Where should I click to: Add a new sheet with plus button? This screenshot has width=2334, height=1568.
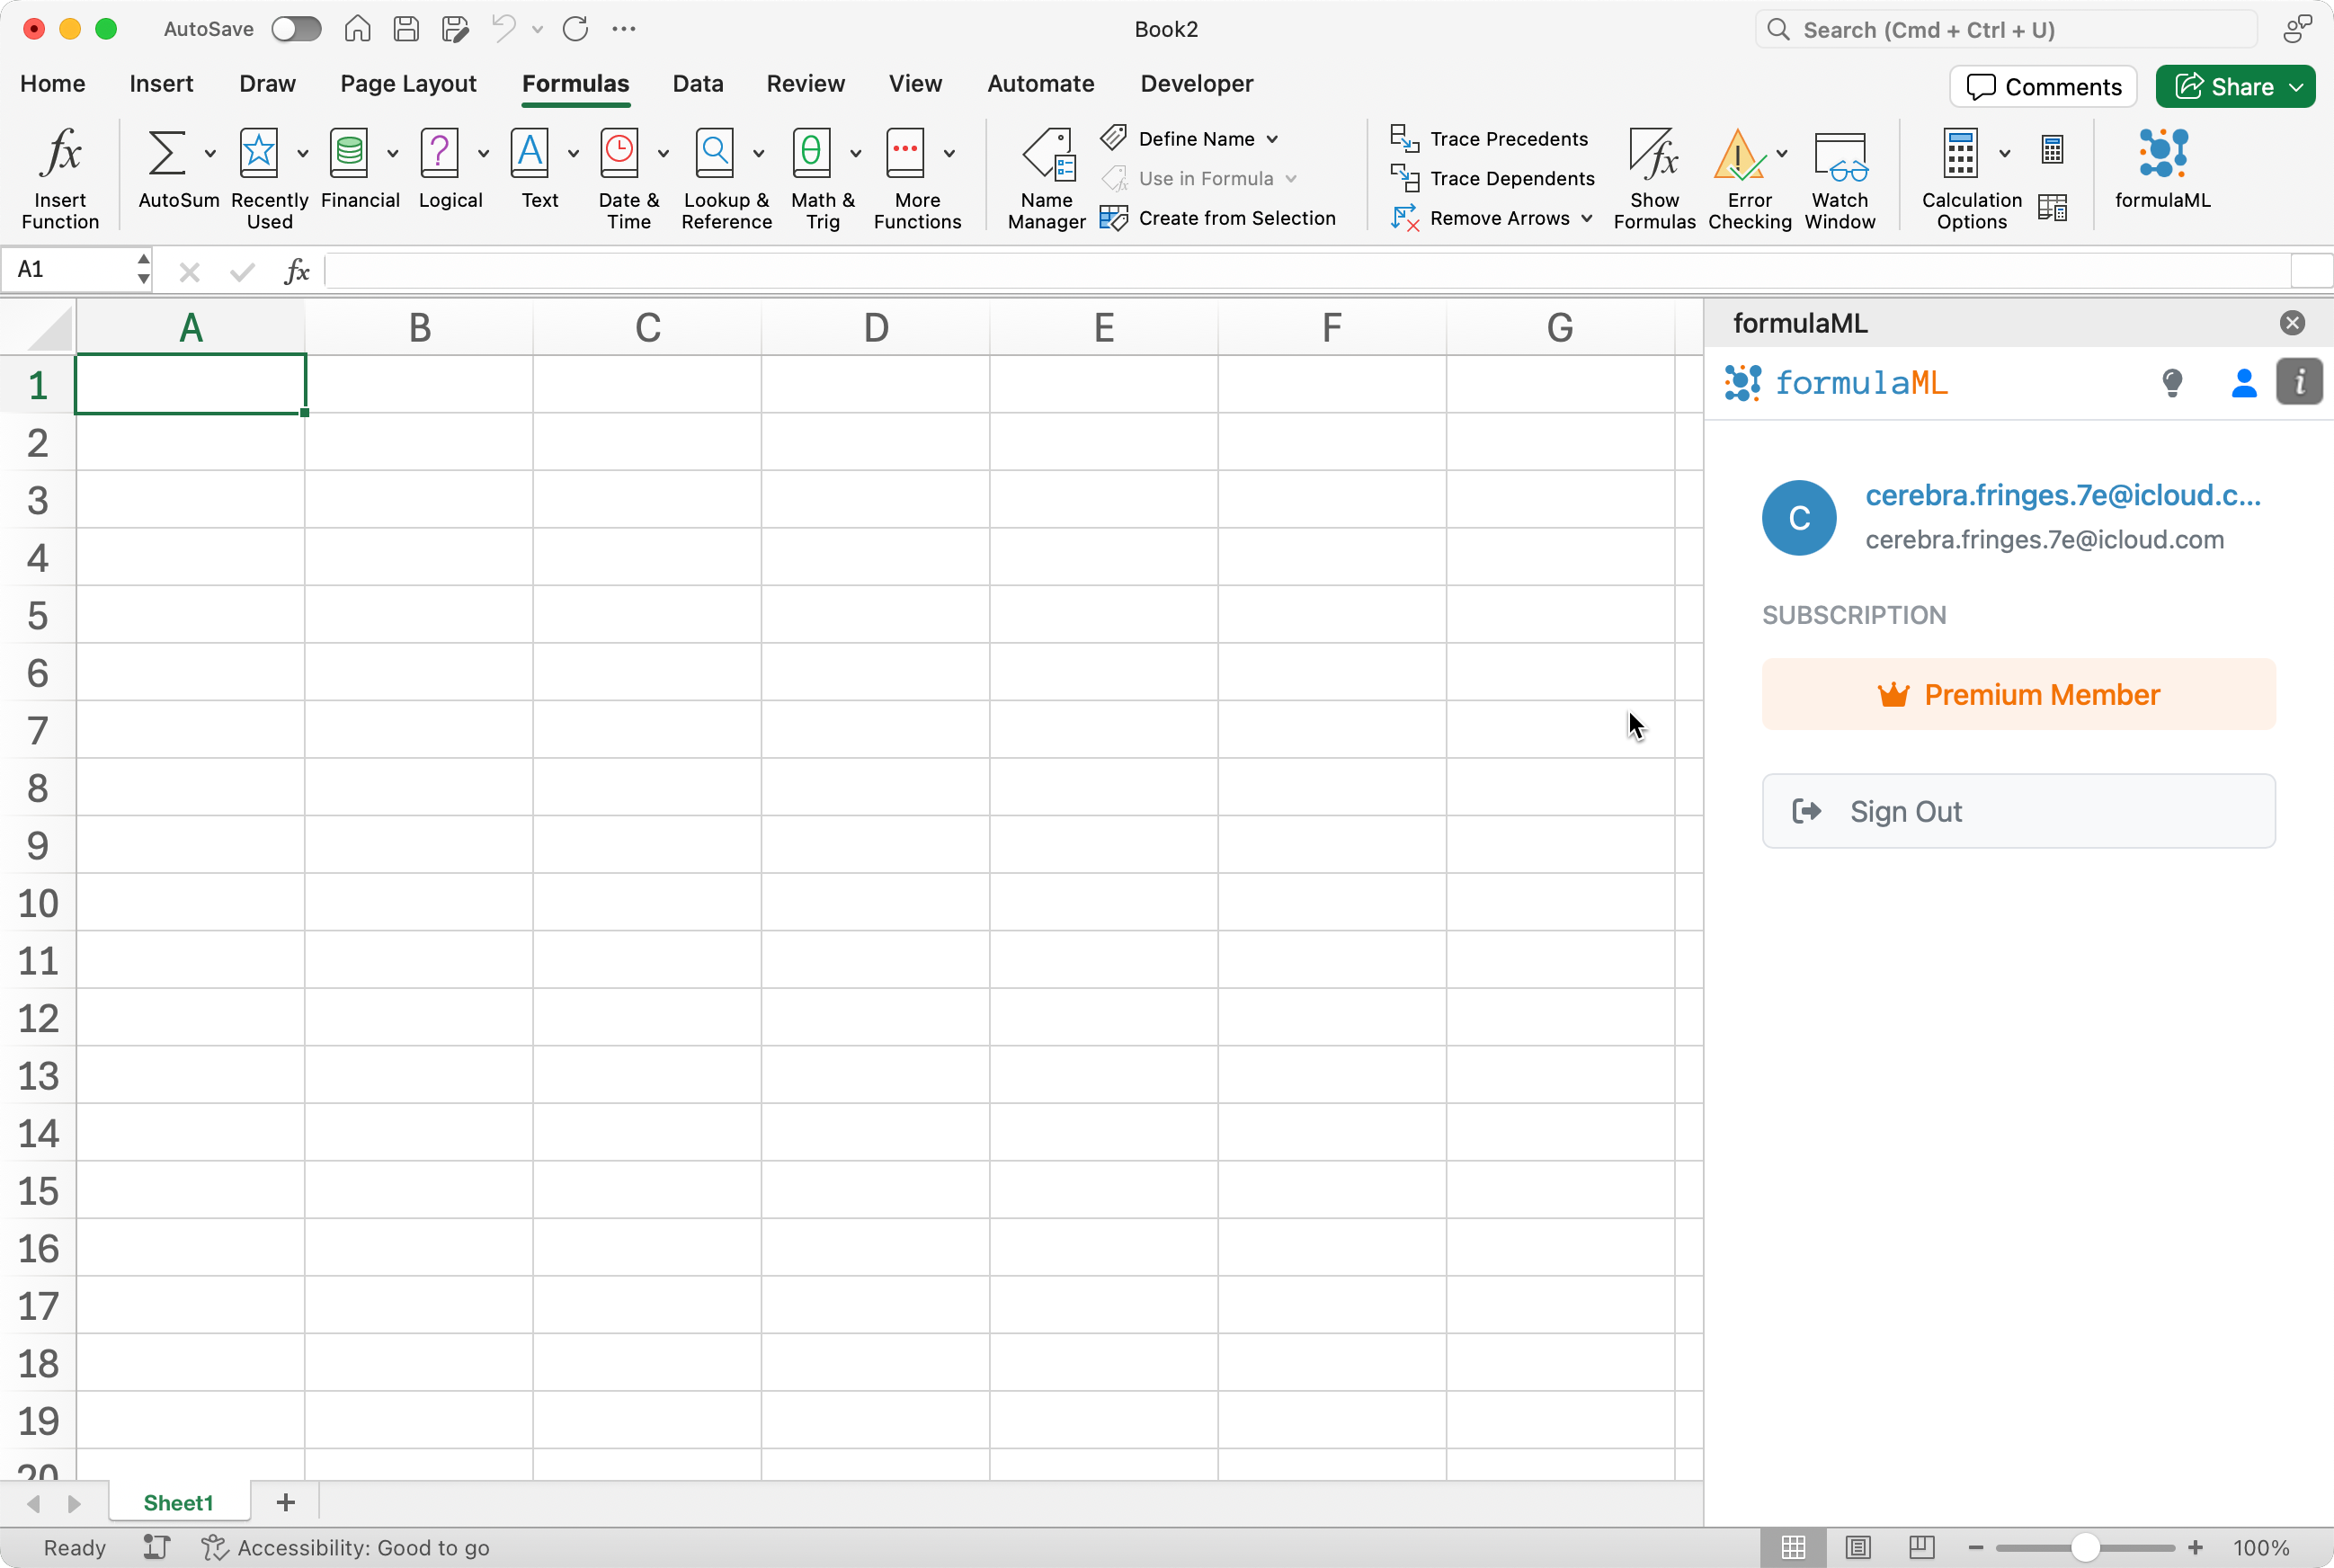pyautogui.click(x=285, y=1502)
